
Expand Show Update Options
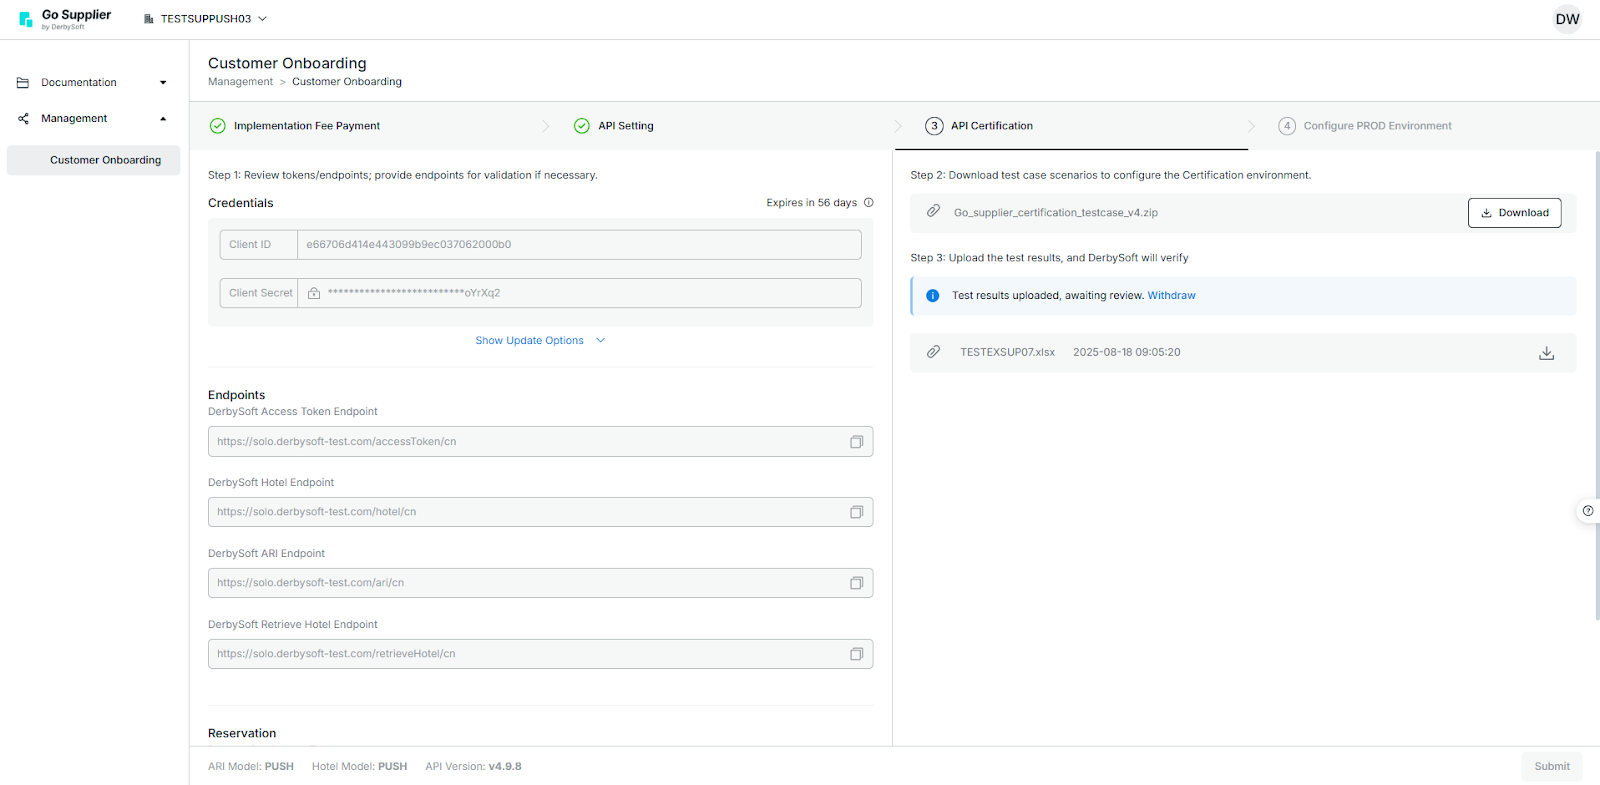coord(540,341)
